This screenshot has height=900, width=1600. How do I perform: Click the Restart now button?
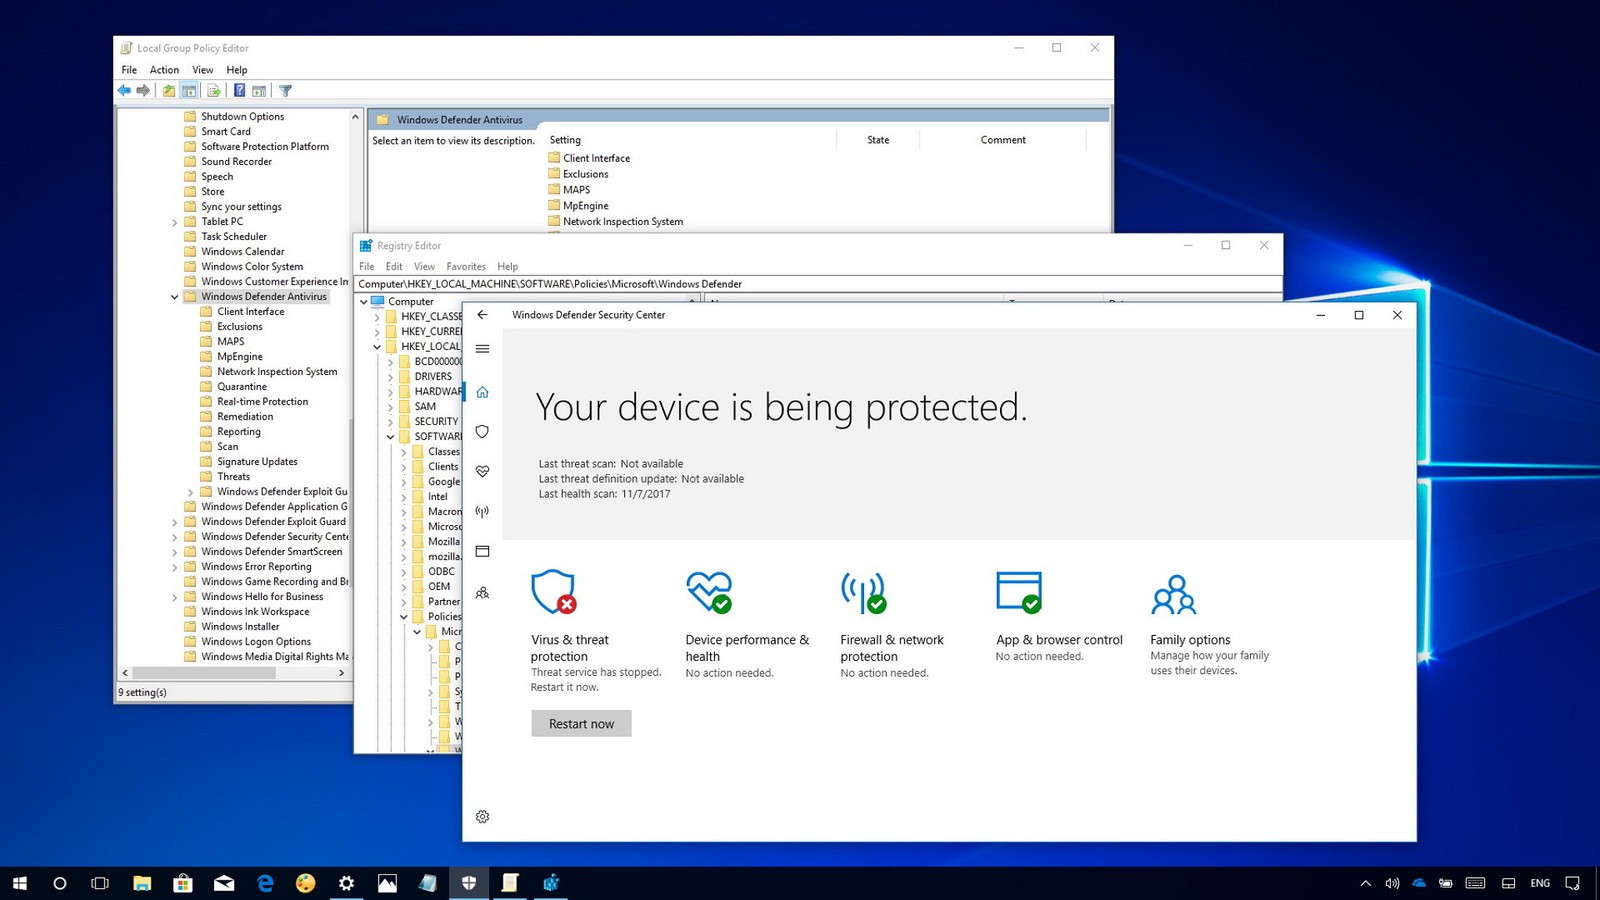(x=581, y=723)
